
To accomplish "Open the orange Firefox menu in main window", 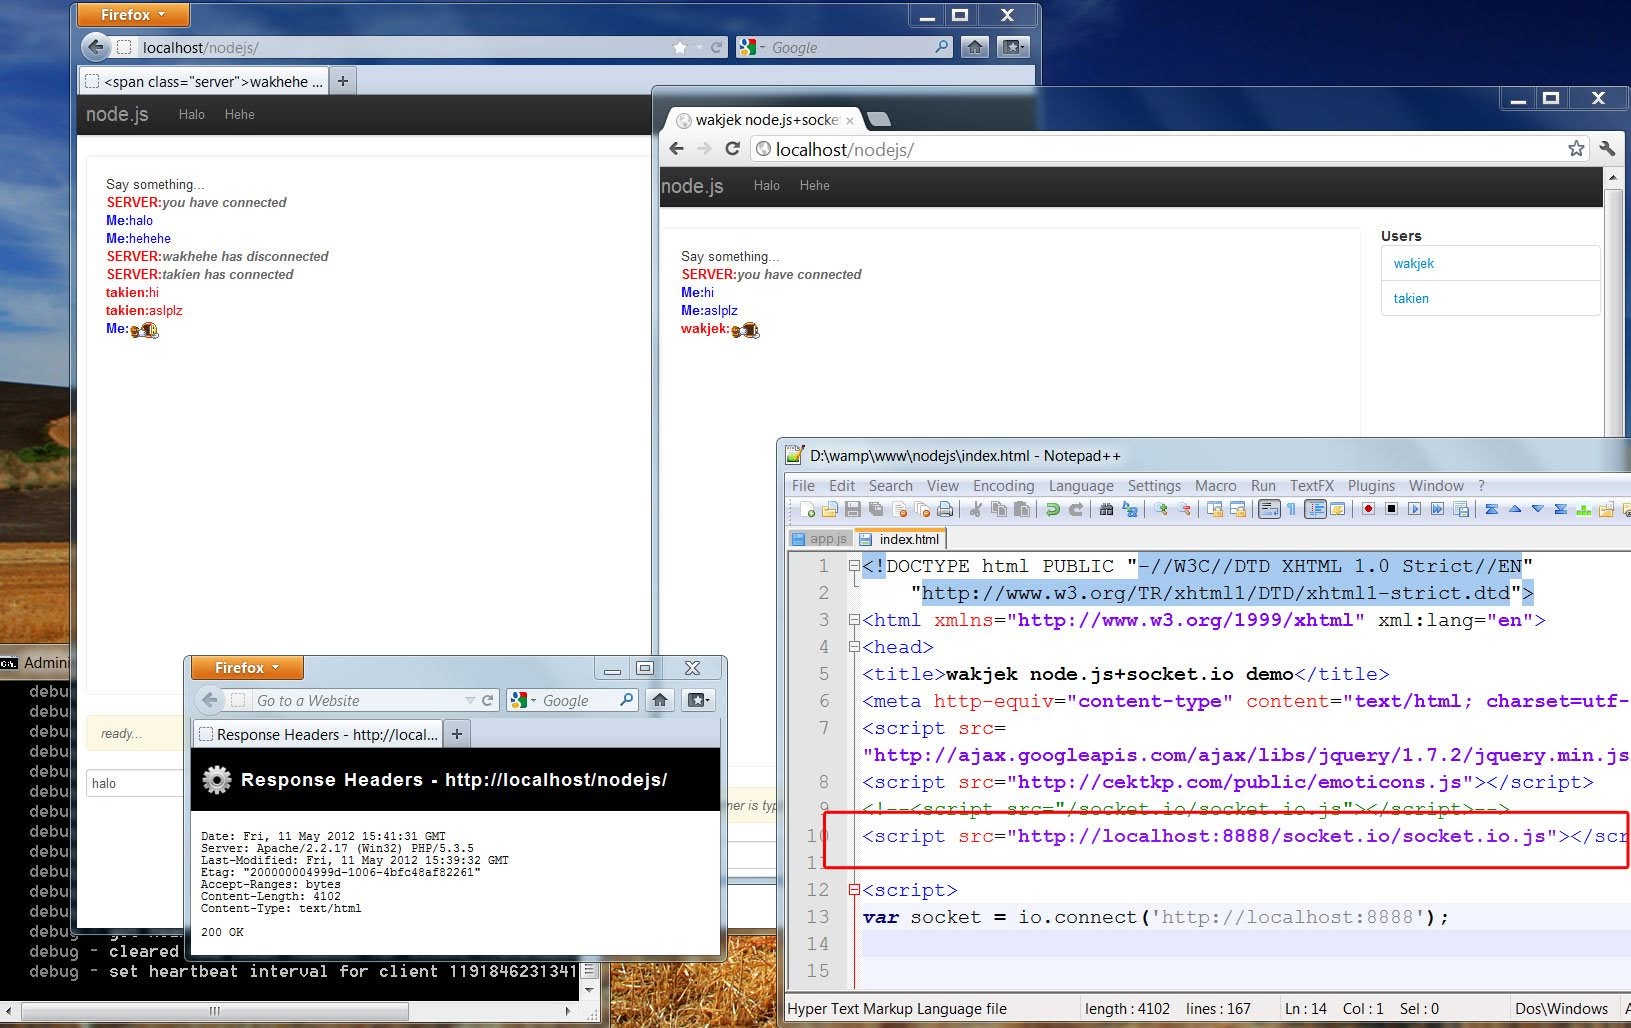I will [x=132, y=15].
